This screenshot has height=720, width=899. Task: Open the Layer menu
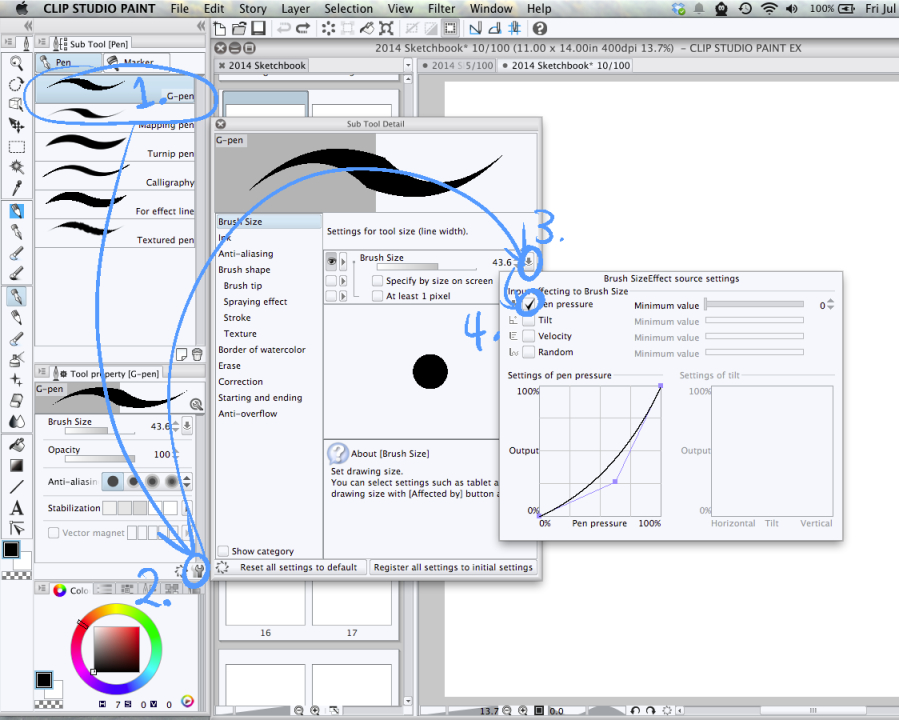click(295, 9)
